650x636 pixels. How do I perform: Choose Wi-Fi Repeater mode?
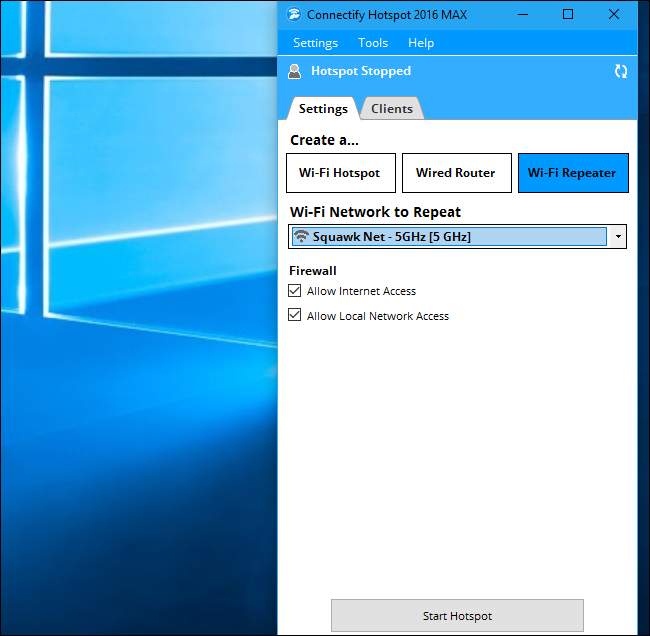pyautogui.click(x=573, y=173)
